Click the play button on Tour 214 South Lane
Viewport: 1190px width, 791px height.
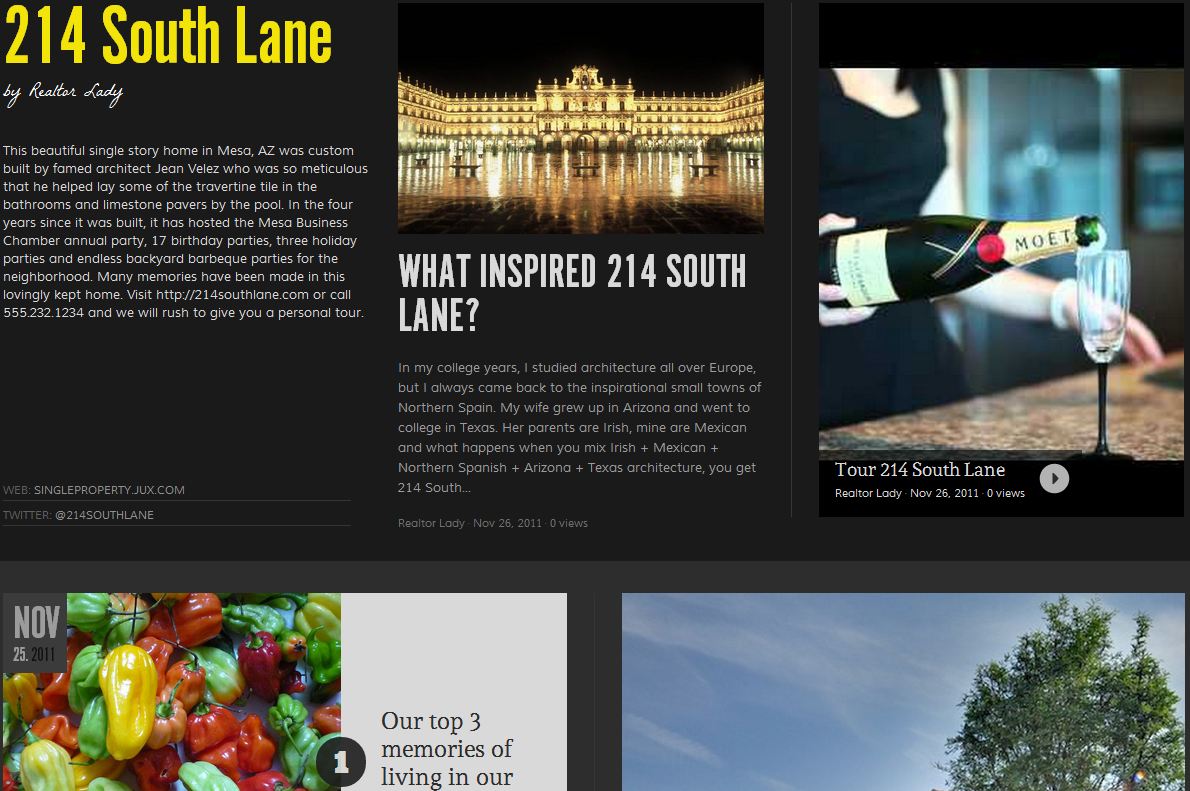(1053, 479)
